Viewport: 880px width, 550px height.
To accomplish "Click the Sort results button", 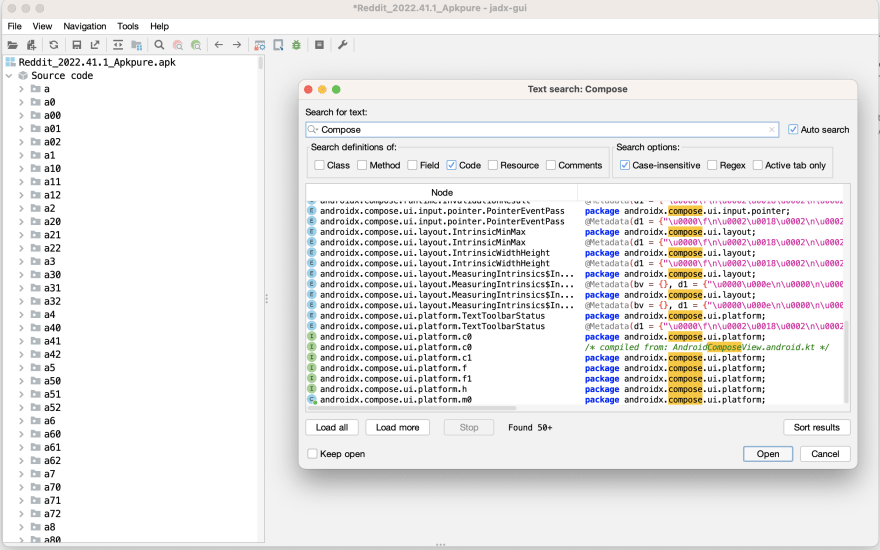I will [x=817, y=428].
